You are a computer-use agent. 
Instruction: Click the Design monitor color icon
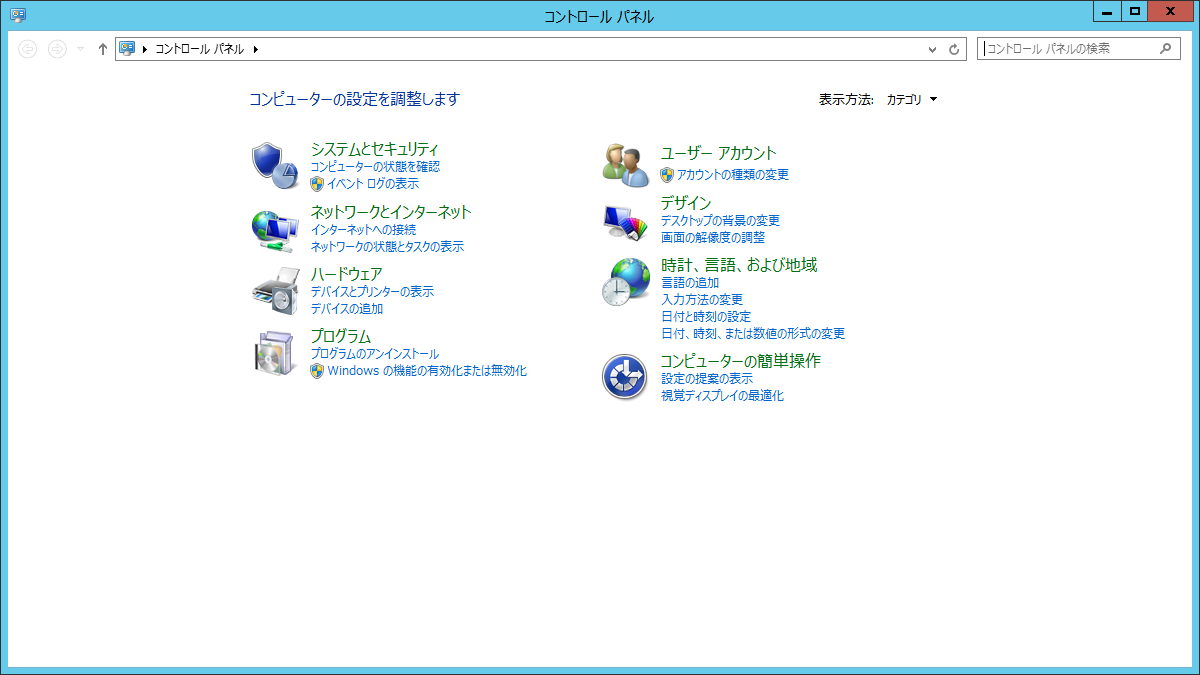point(626,222)
